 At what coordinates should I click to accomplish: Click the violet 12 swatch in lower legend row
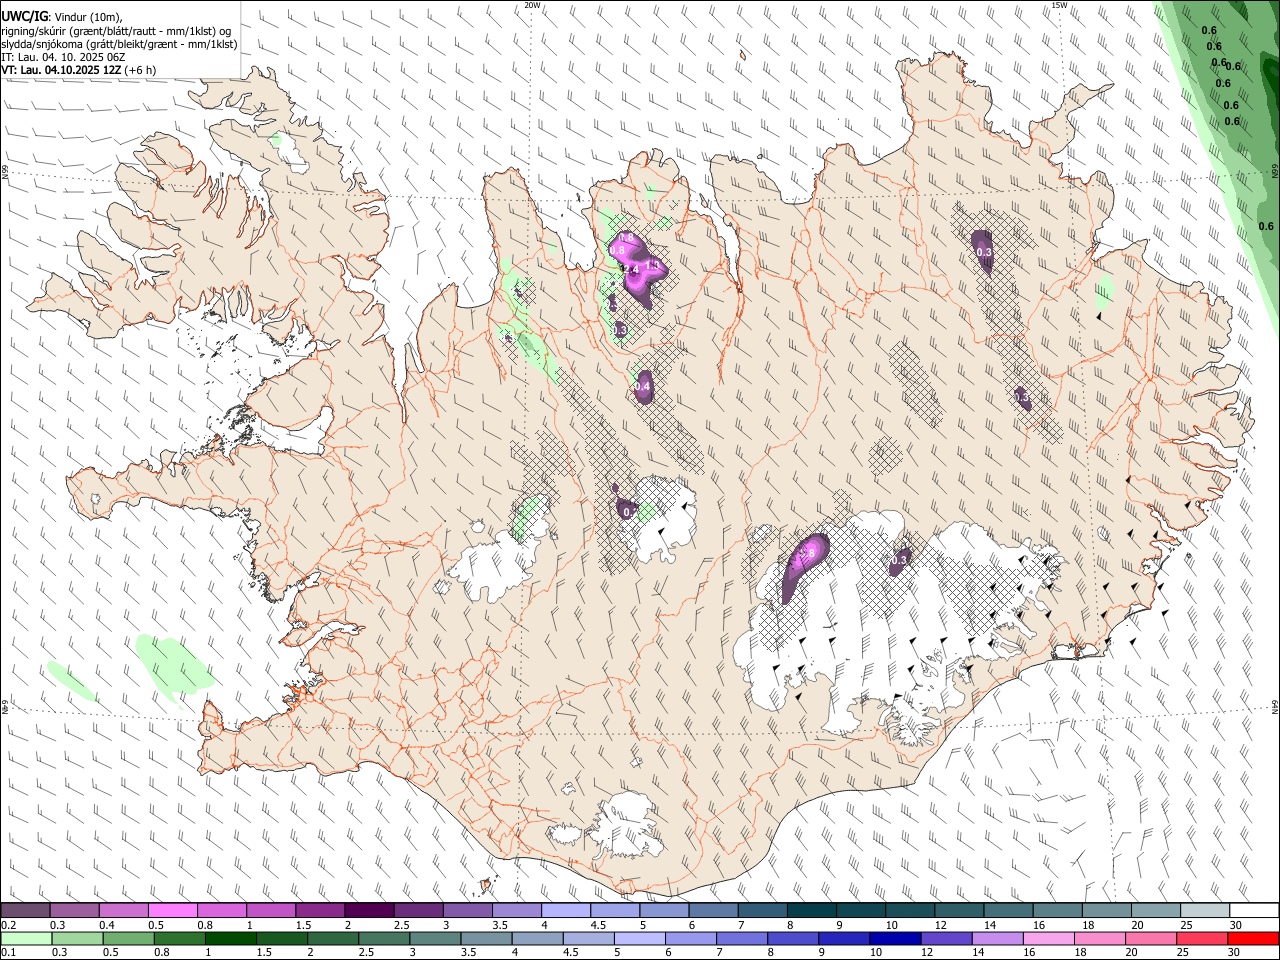tap(947, 938)
